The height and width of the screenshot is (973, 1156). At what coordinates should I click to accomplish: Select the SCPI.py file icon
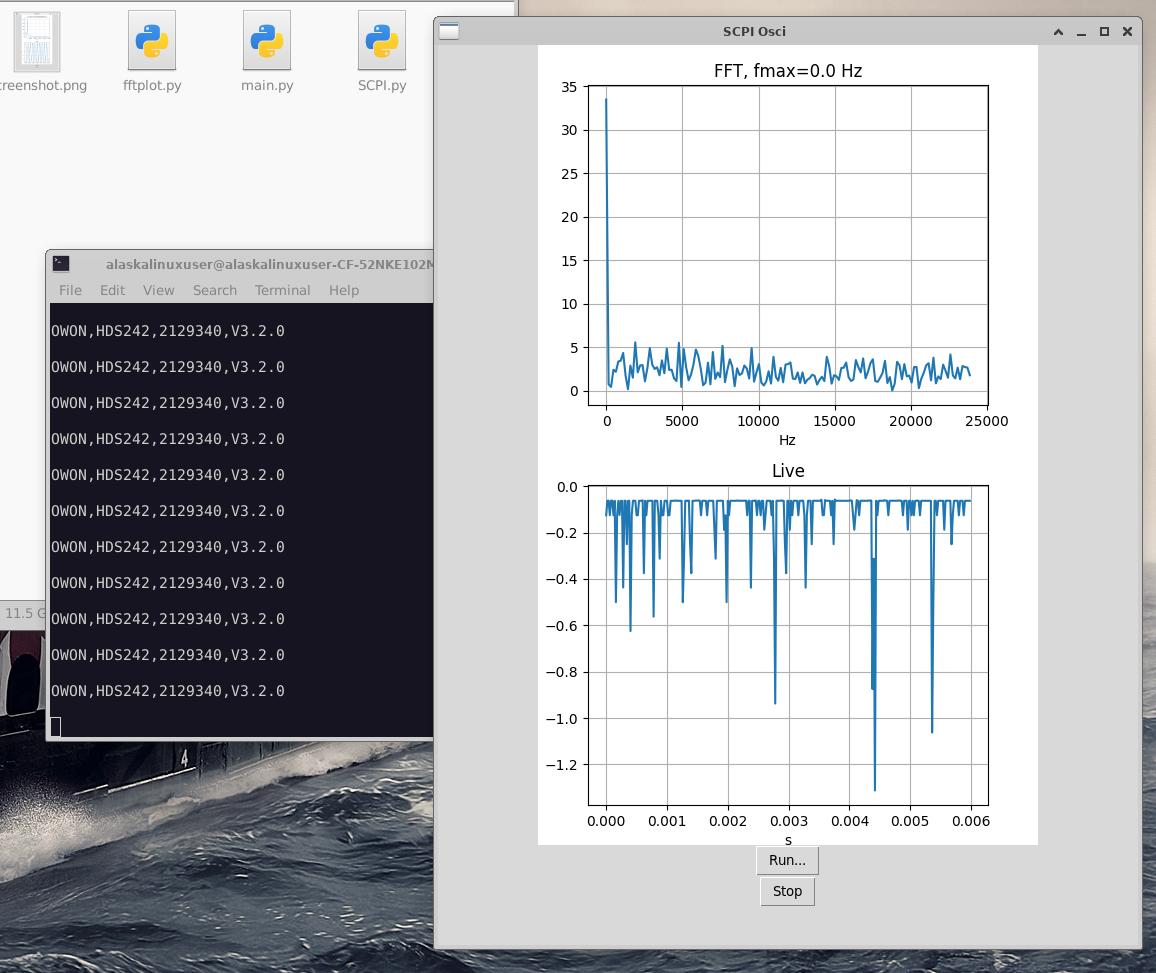point(382,42)
